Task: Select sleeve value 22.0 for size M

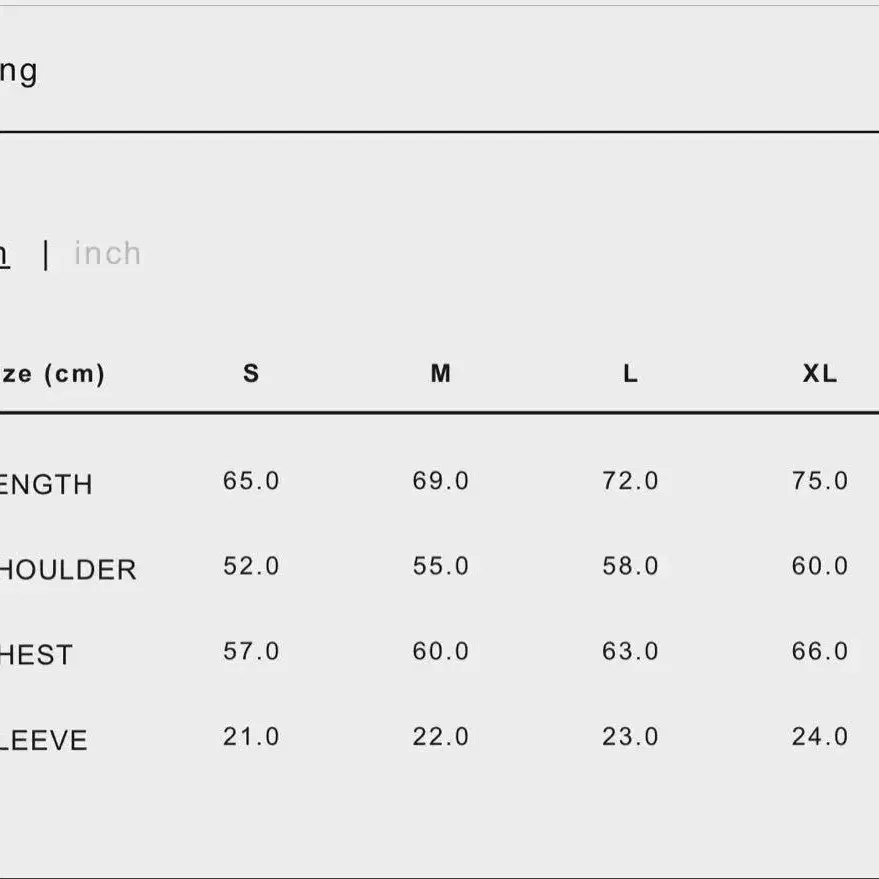Action: [x=441, y=737]
